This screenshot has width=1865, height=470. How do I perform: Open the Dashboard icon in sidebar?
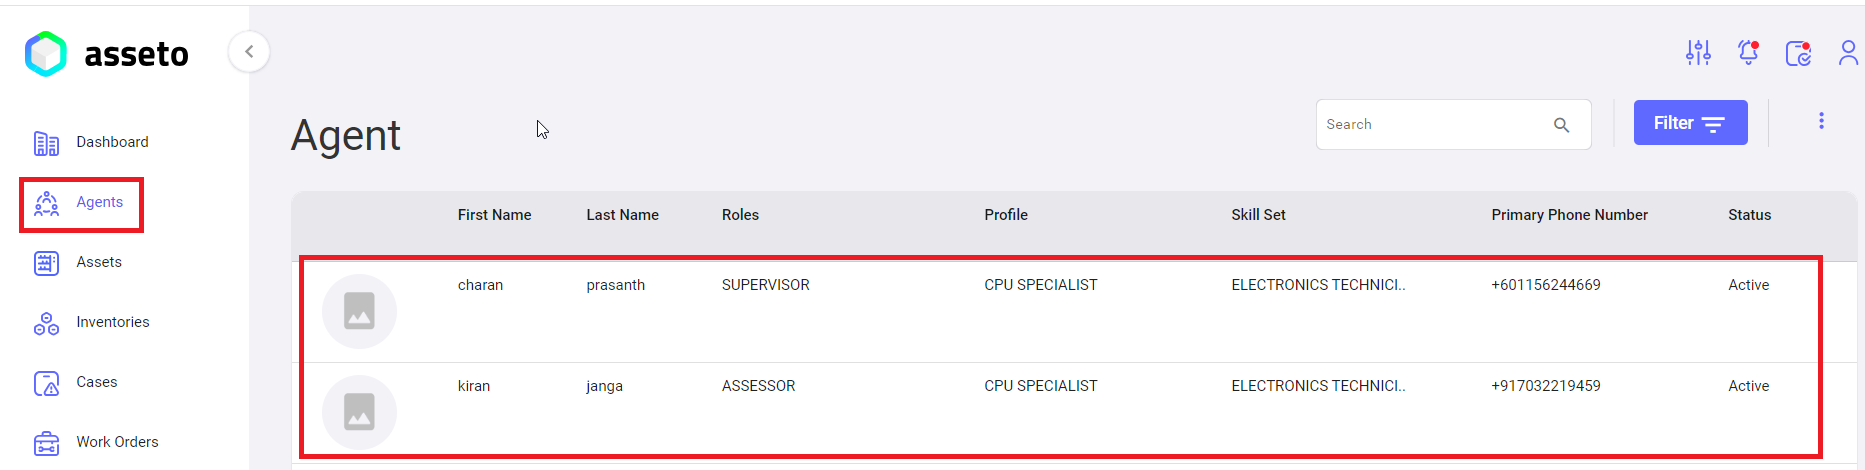coord(46,143)
